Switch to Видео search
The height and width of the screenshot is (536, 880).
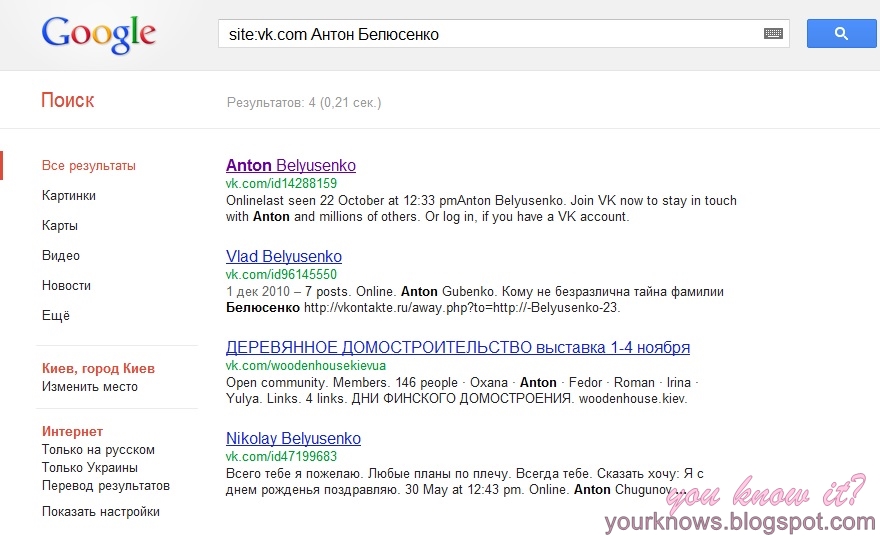pyautogui.click(x=61, y=256)
